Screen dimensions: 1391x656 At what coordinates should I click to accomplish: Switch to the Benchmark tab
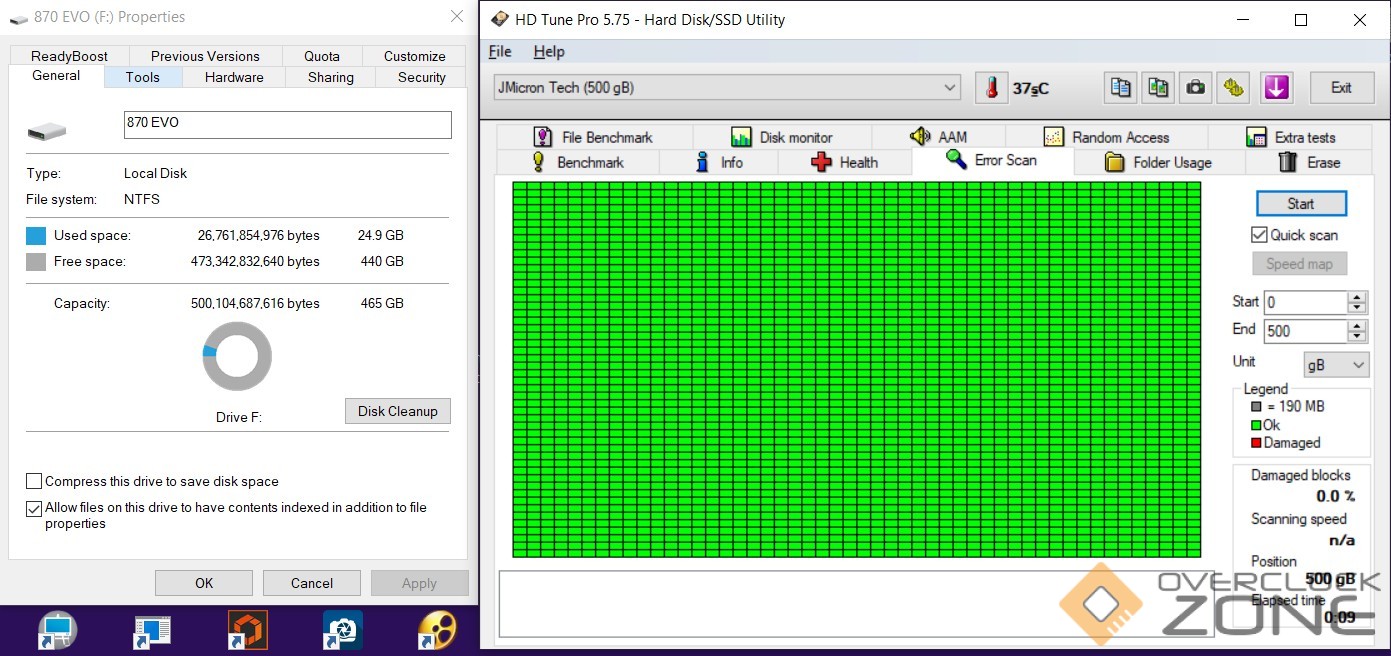577,162
